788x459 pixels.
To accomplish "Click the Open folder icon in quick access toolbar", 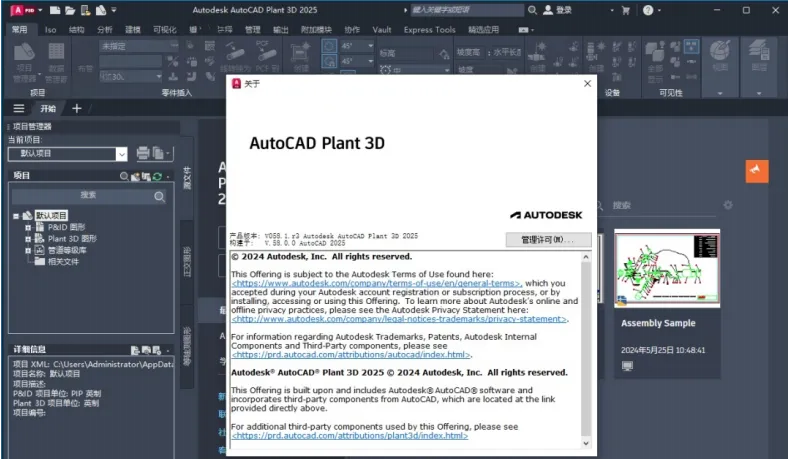I will 70,10.
